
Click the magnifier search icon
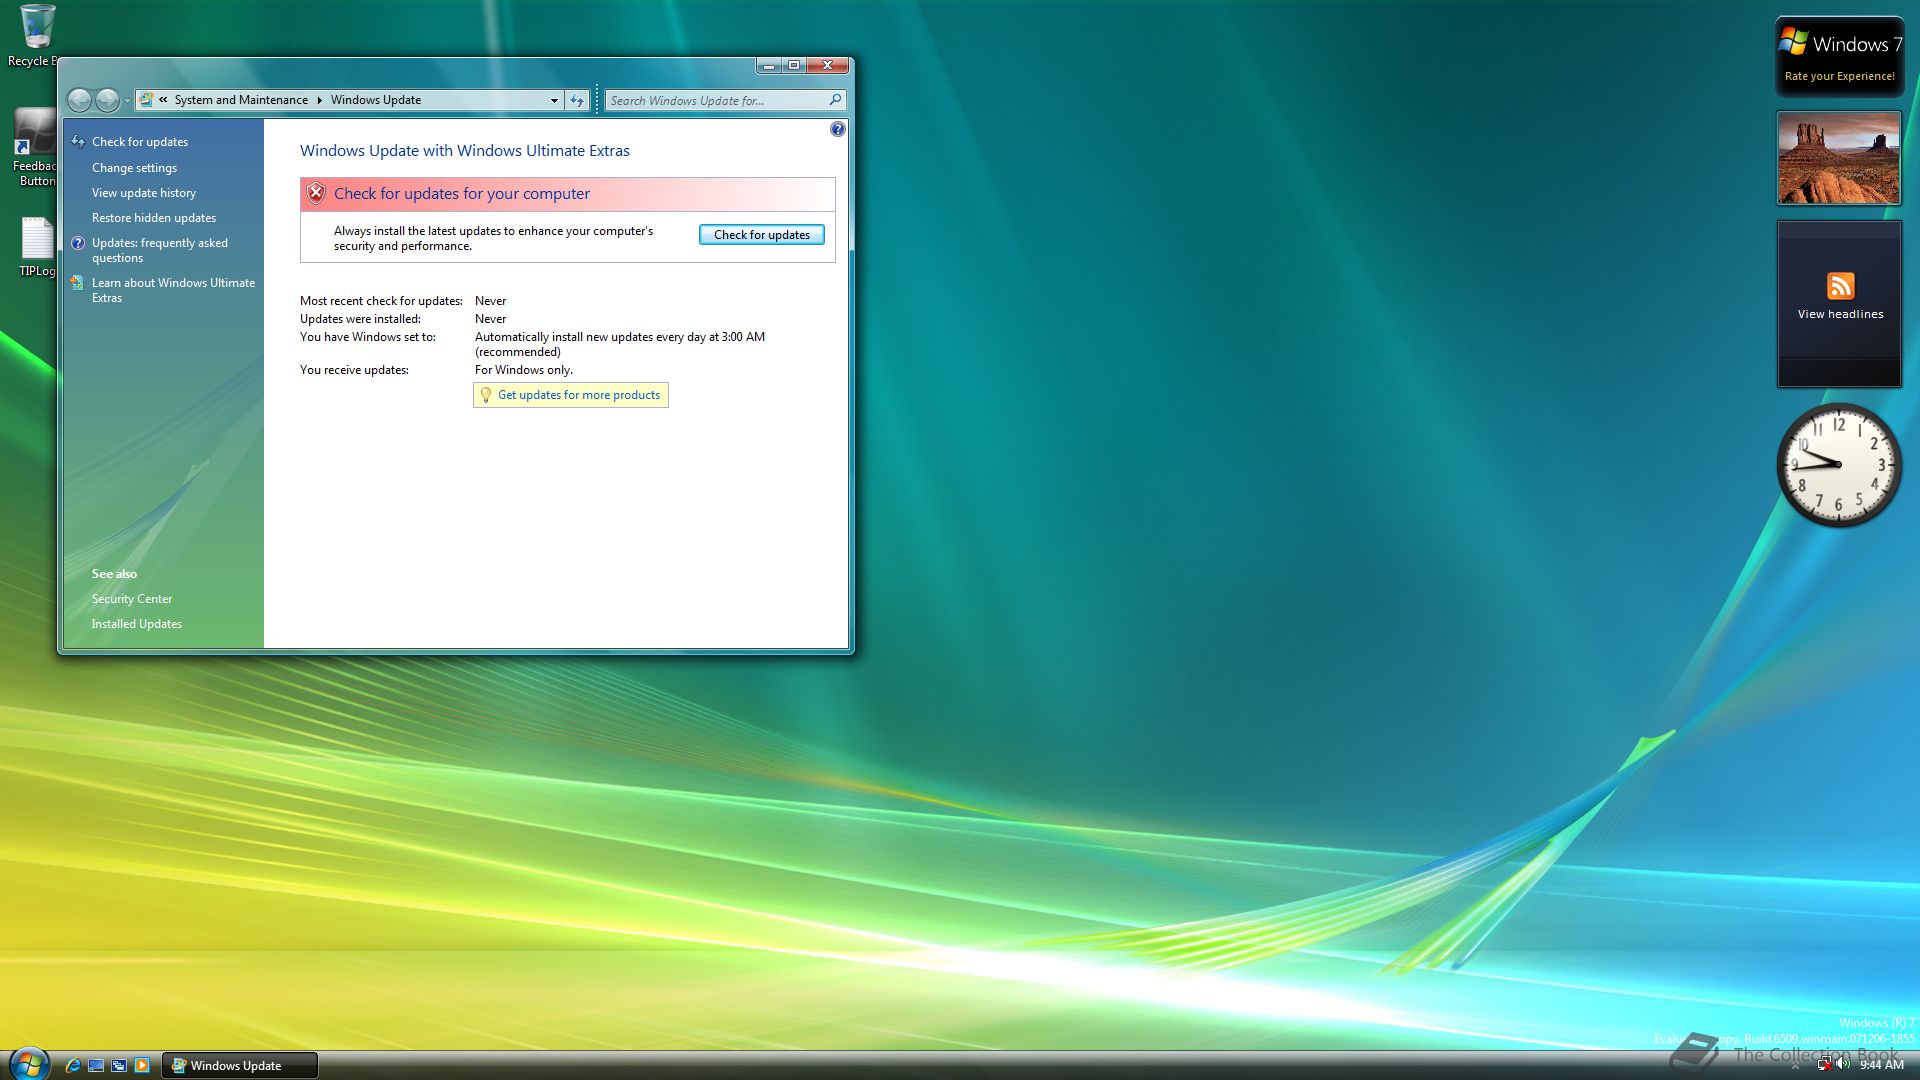(836, 100)
